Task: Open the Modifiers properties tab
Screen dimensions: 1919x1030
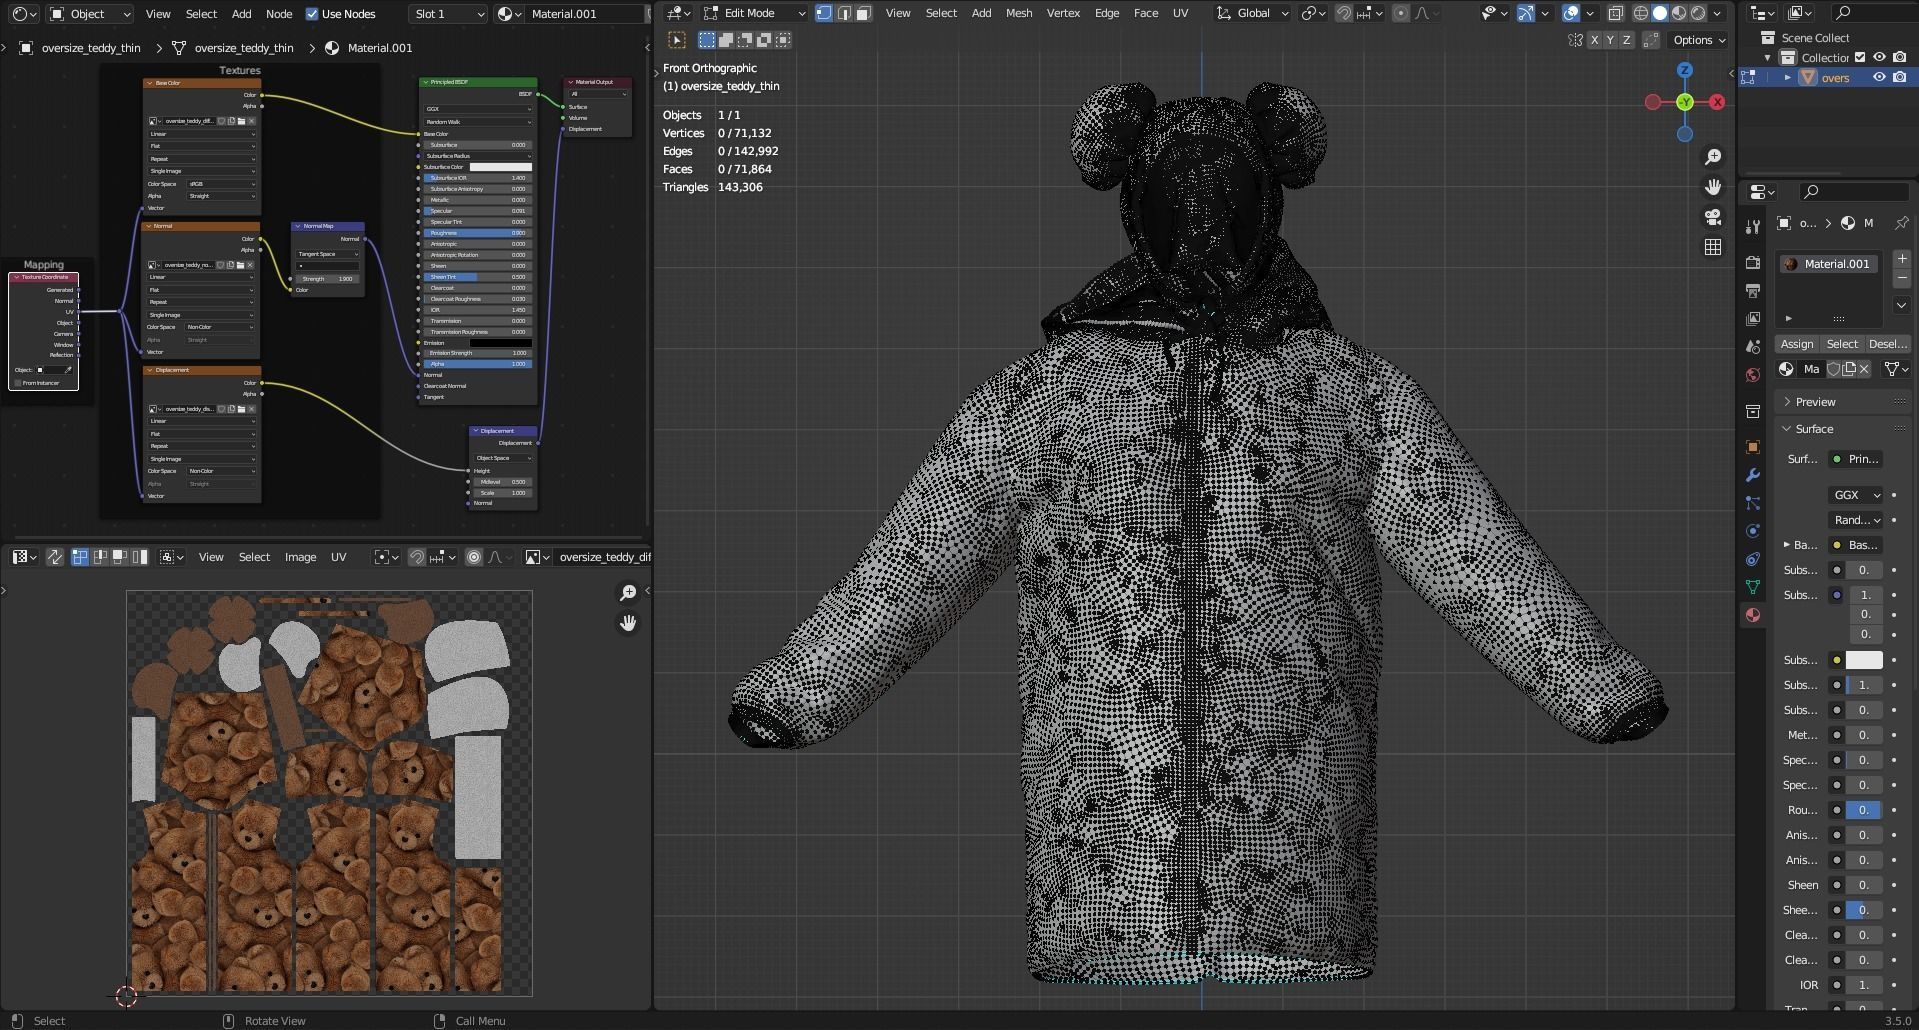Action: pos(1752,475)
